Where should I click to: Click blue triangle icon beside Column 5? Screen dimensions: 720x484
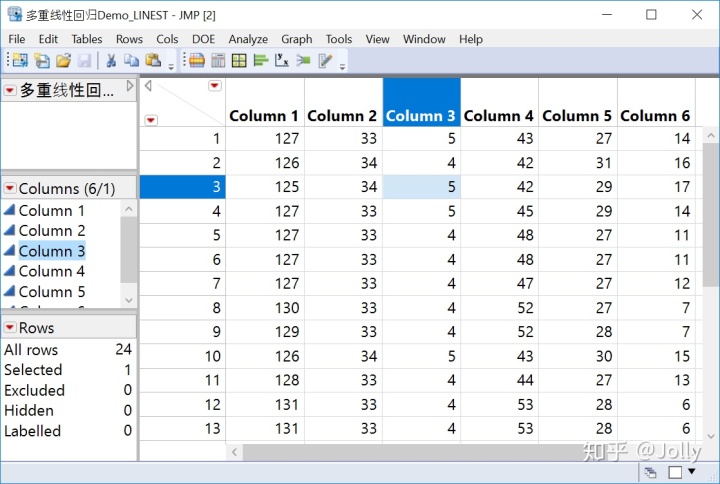click(10, 291)
